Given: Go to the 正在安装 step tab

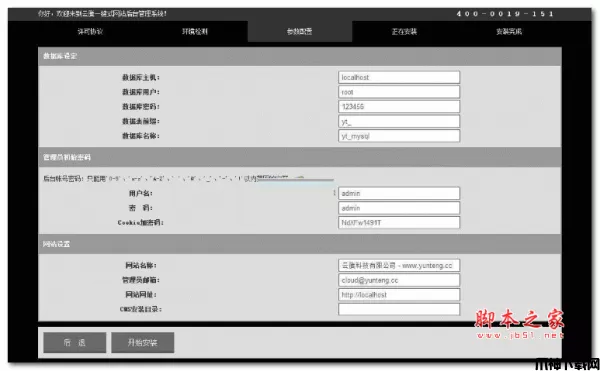Looking at the screenshot, I should coord(404,31).
